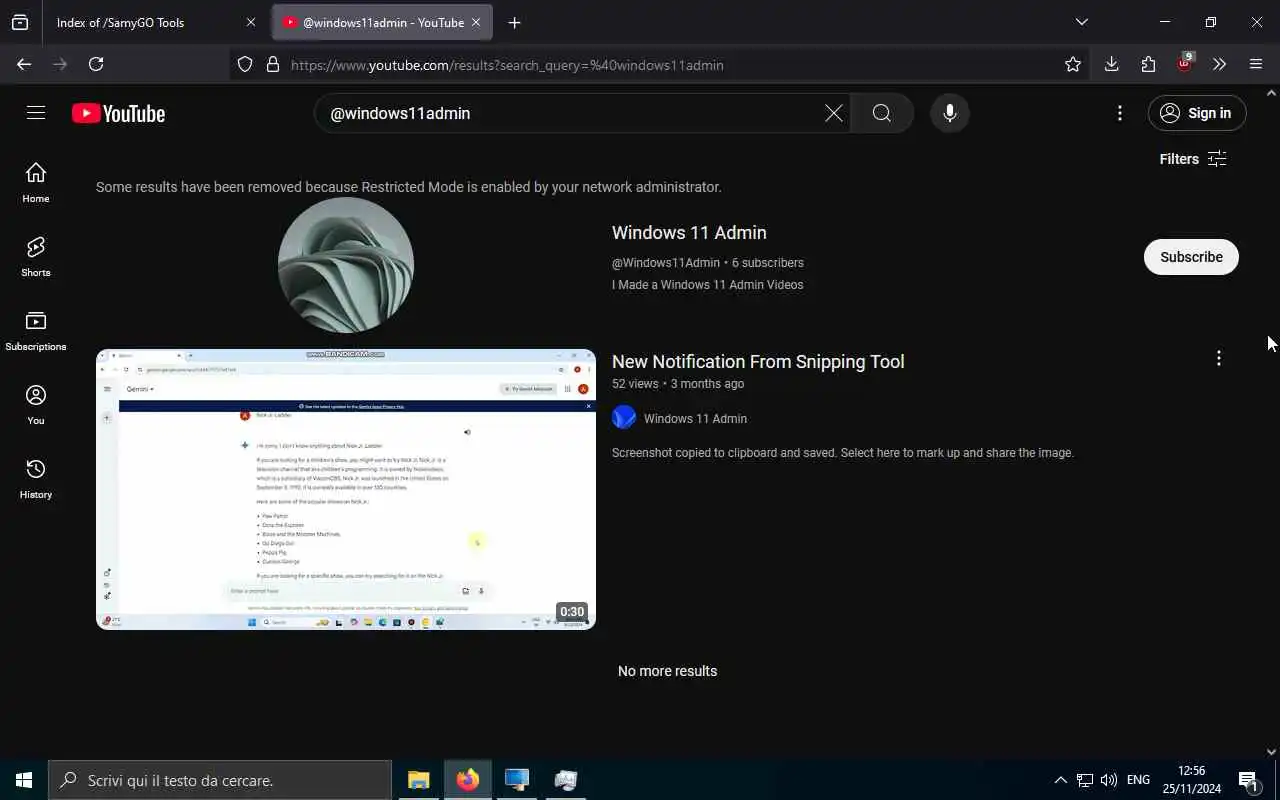This screenshot has height=800, width=1280.
Task: Open volume control in system tray
Action: tap(1108, 780)
